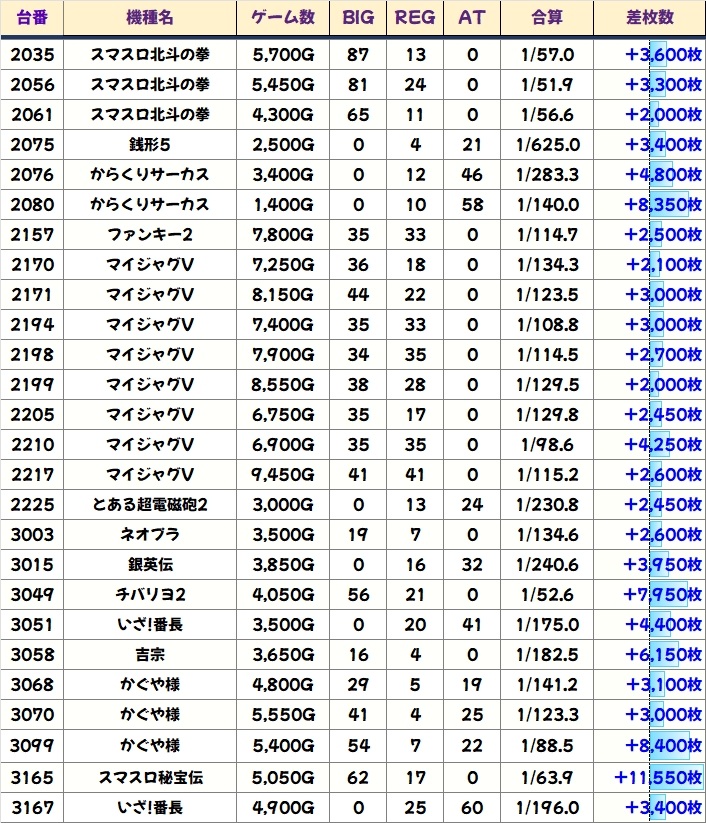
Task: Click the チバリヨ2 machine name
Action: click(x=150, y=595)
